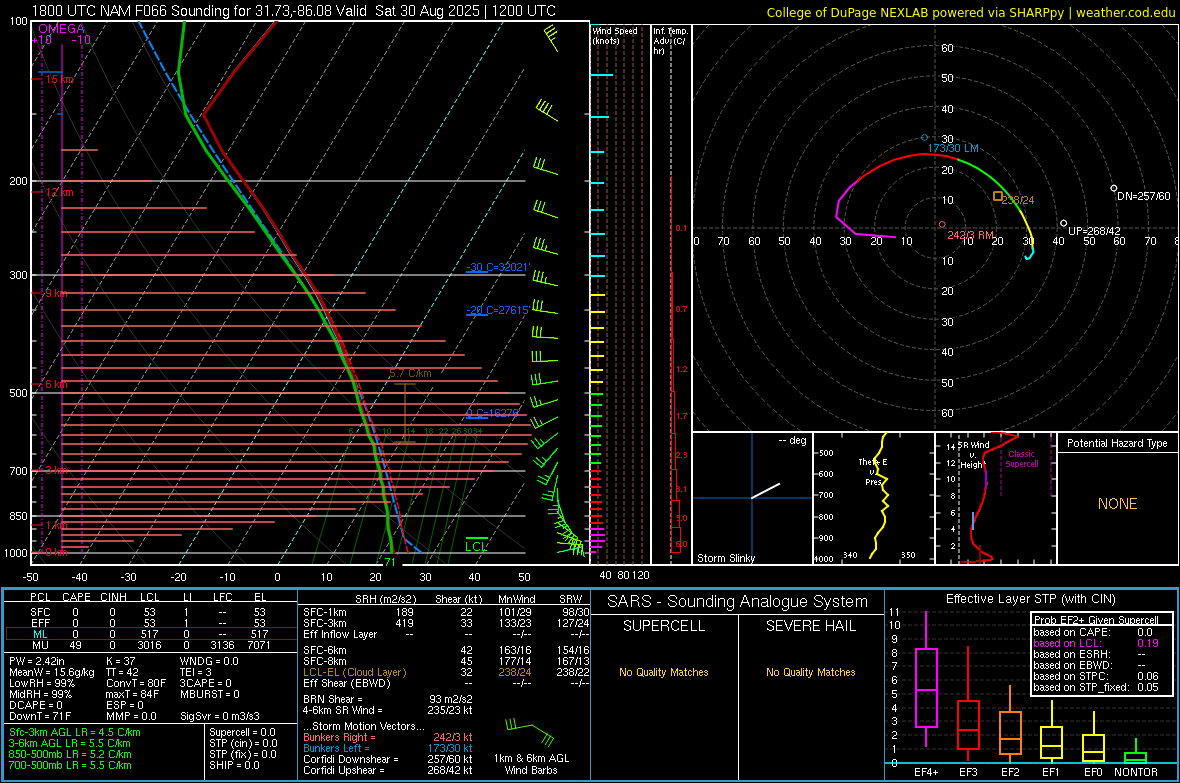Click the SHIP = 0.0 parameter
Viewport: 1180px width, 783px height.
234,765
